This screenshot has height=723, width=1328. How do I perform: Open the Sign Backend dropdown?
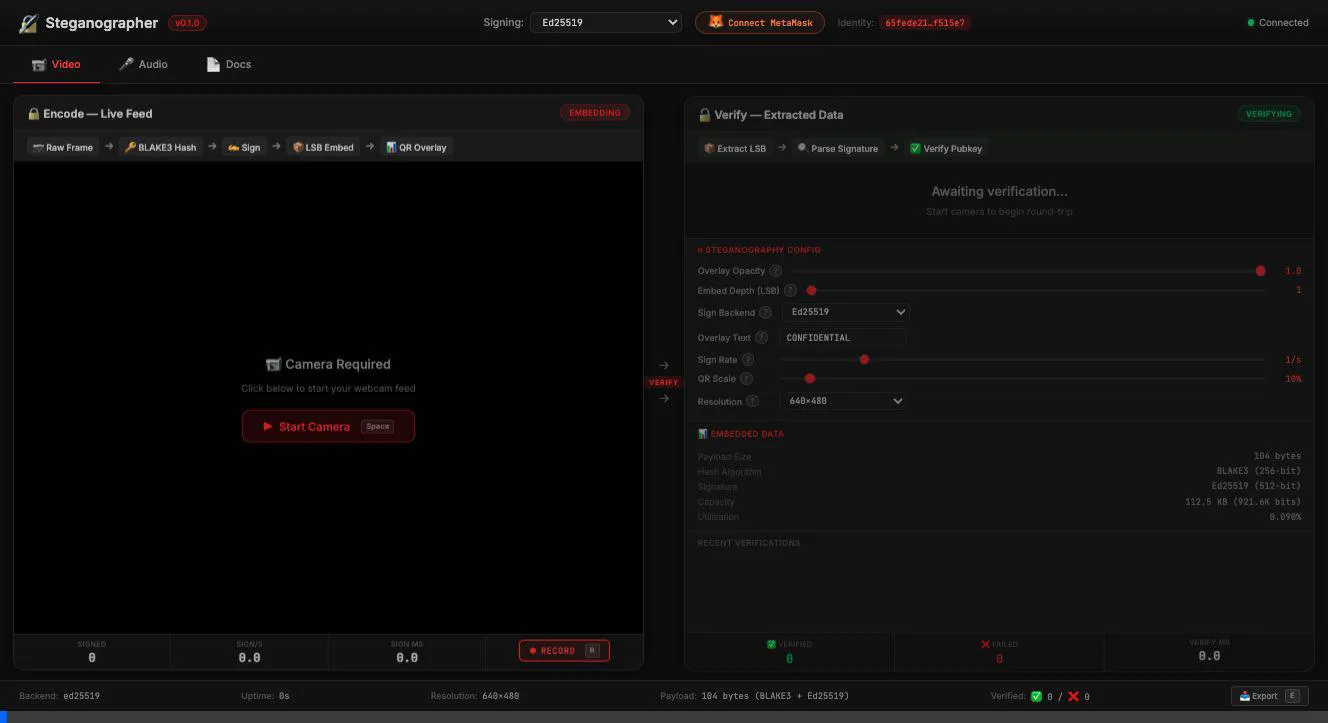coord(844,312)
